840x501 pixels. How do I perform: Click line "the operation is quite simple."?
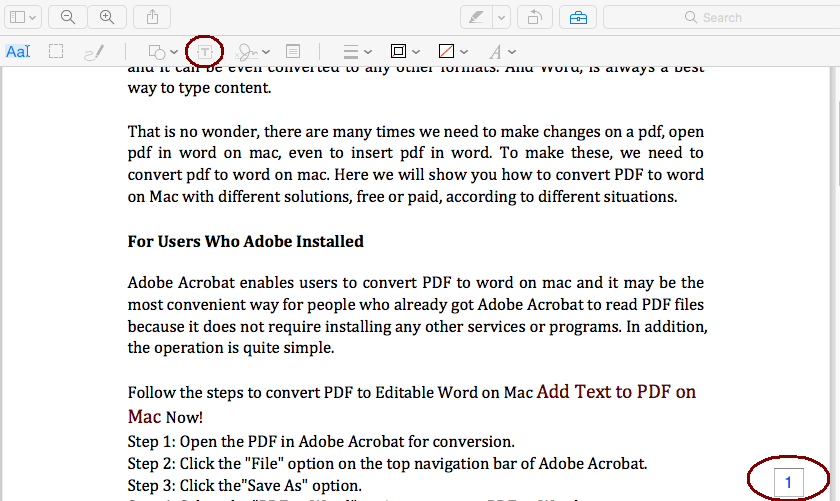click(231, 348)
